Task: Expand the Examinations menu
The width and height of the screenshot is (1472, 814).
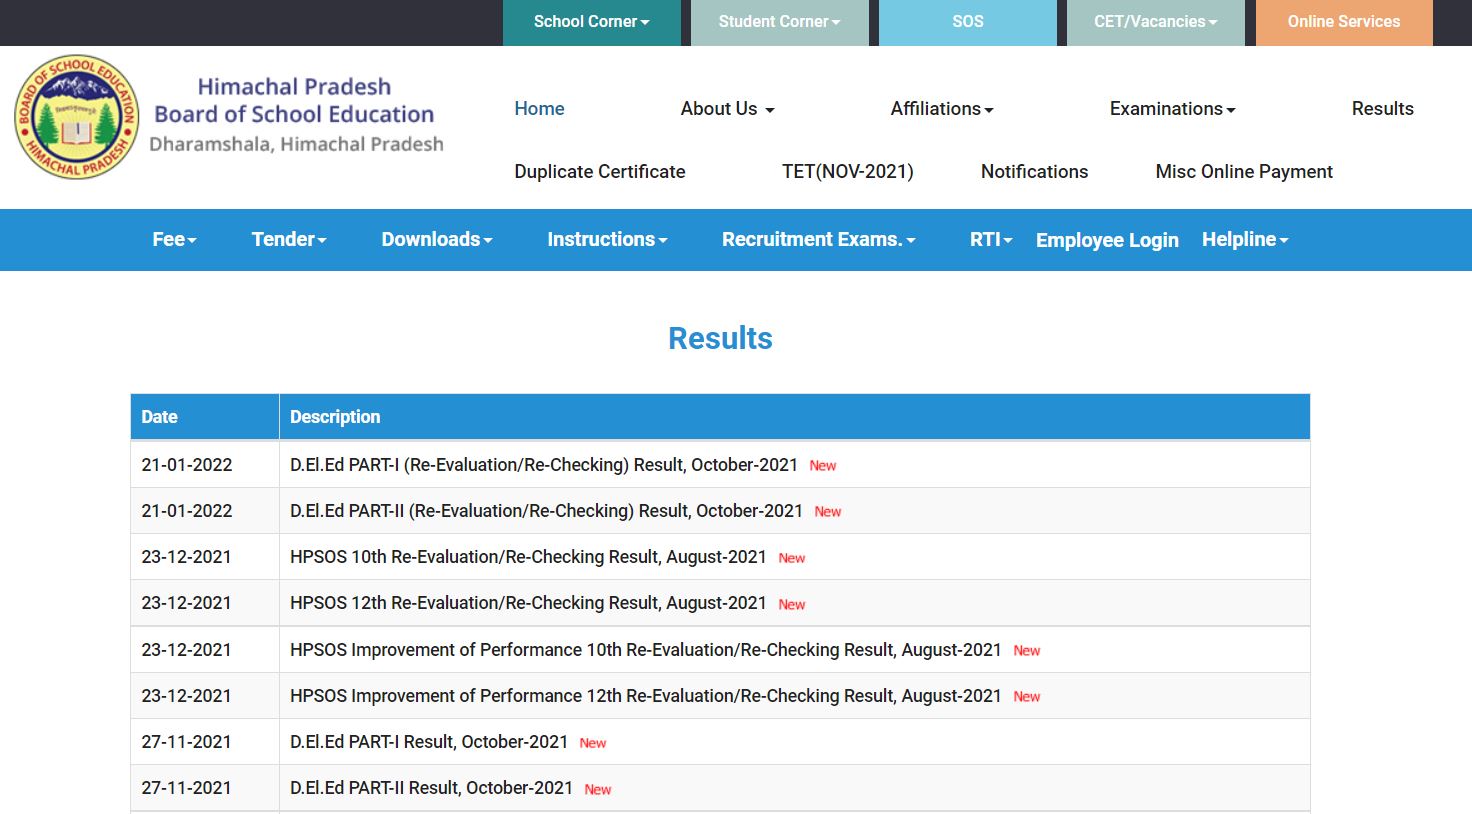Action: [x=1173, y=109]
